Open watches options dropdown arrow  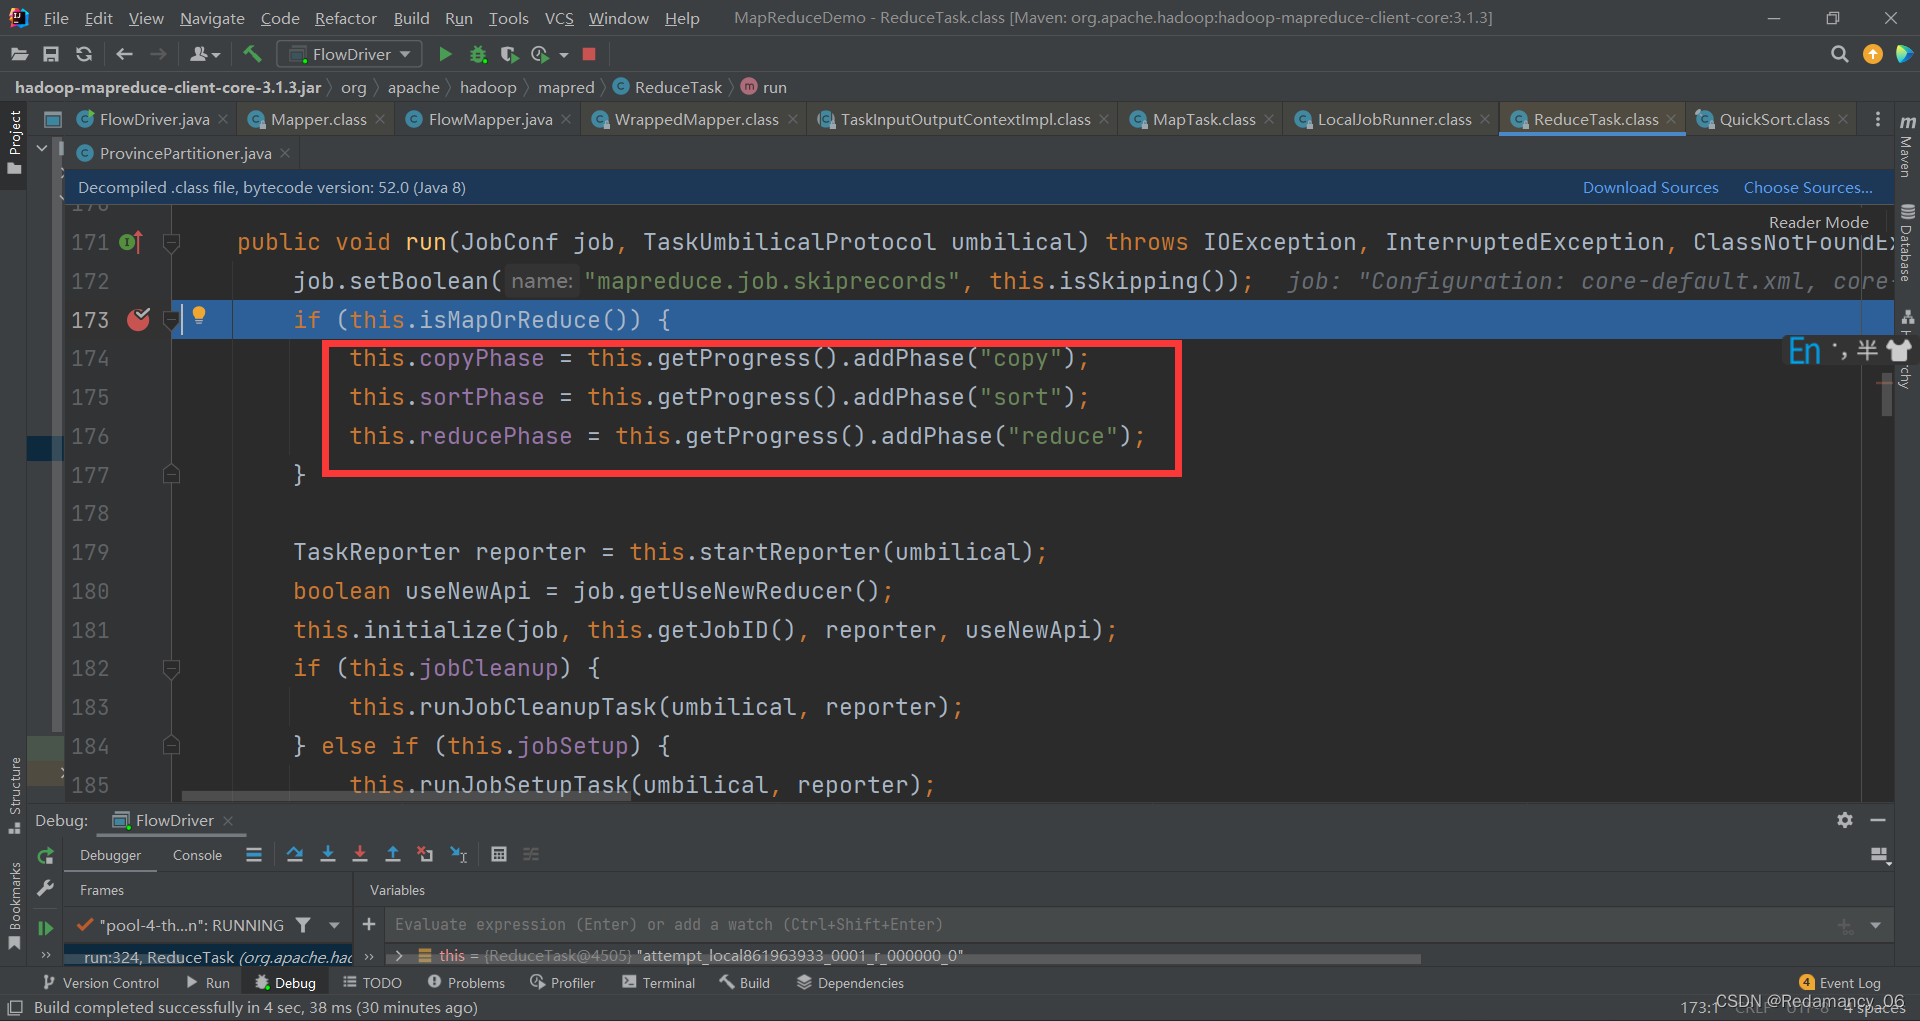1876,925
